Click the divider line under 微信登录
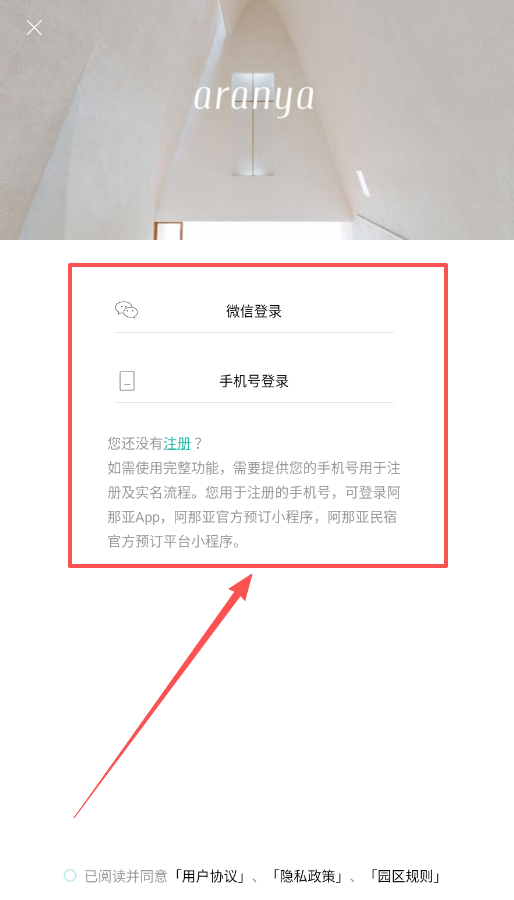Image resolution: width=514 pixels, height=900 pixels. click(254, 332)
